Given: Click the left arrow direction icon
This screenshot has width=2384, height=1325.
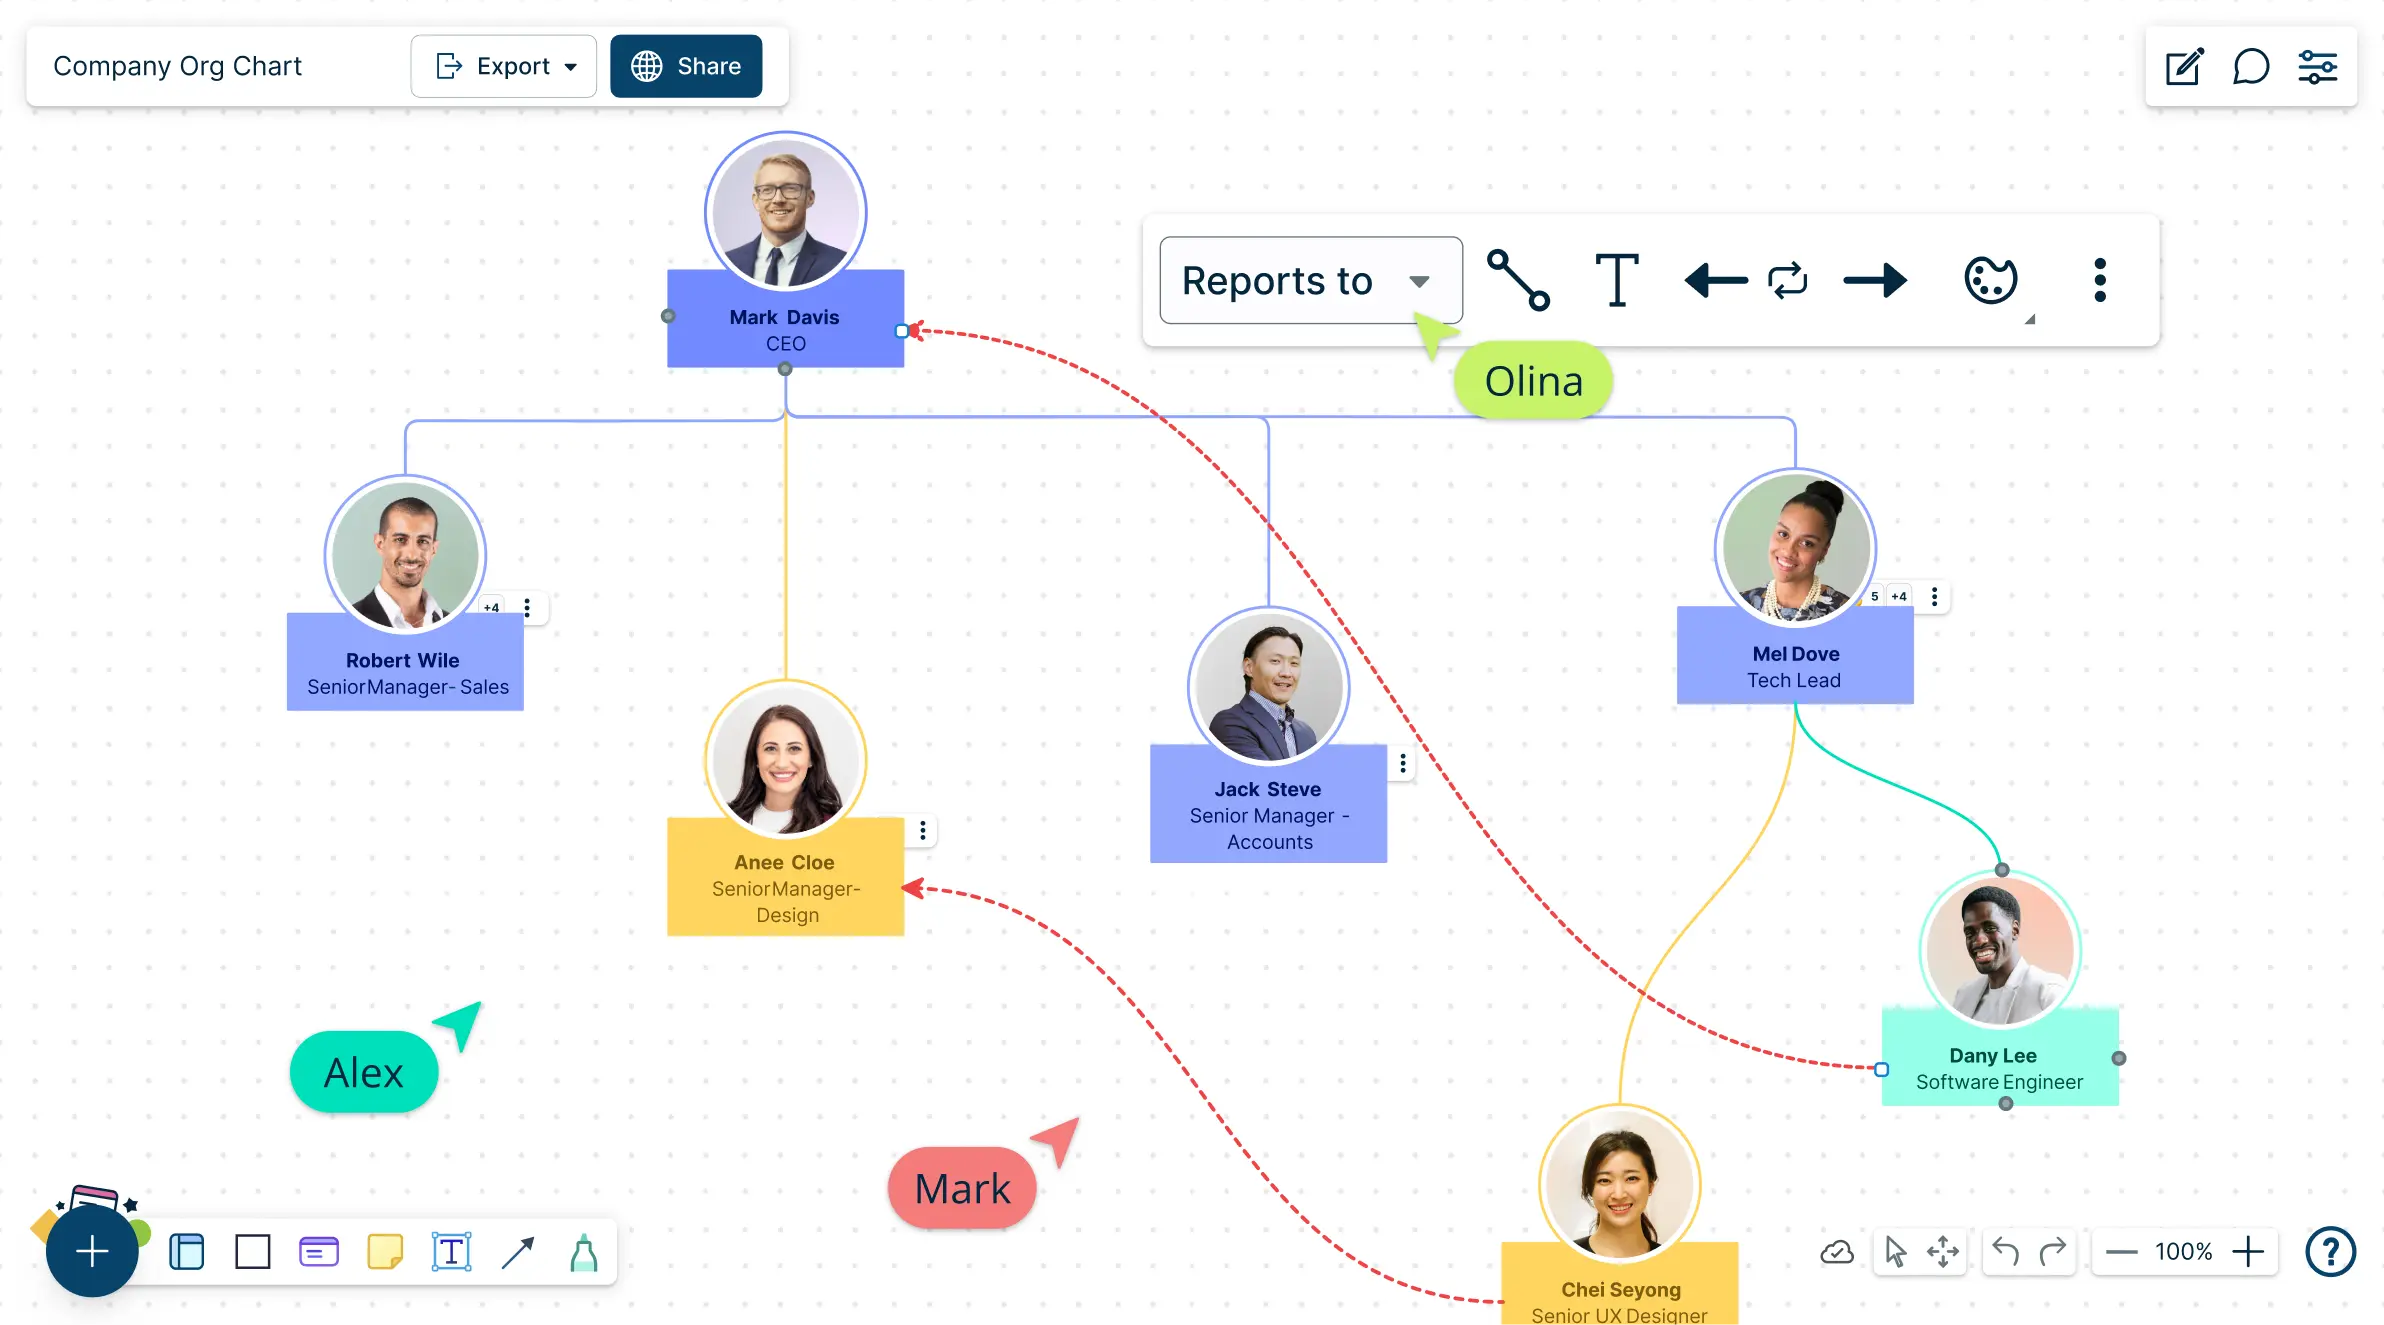Looking at the screenshot, I should 1713,279.
